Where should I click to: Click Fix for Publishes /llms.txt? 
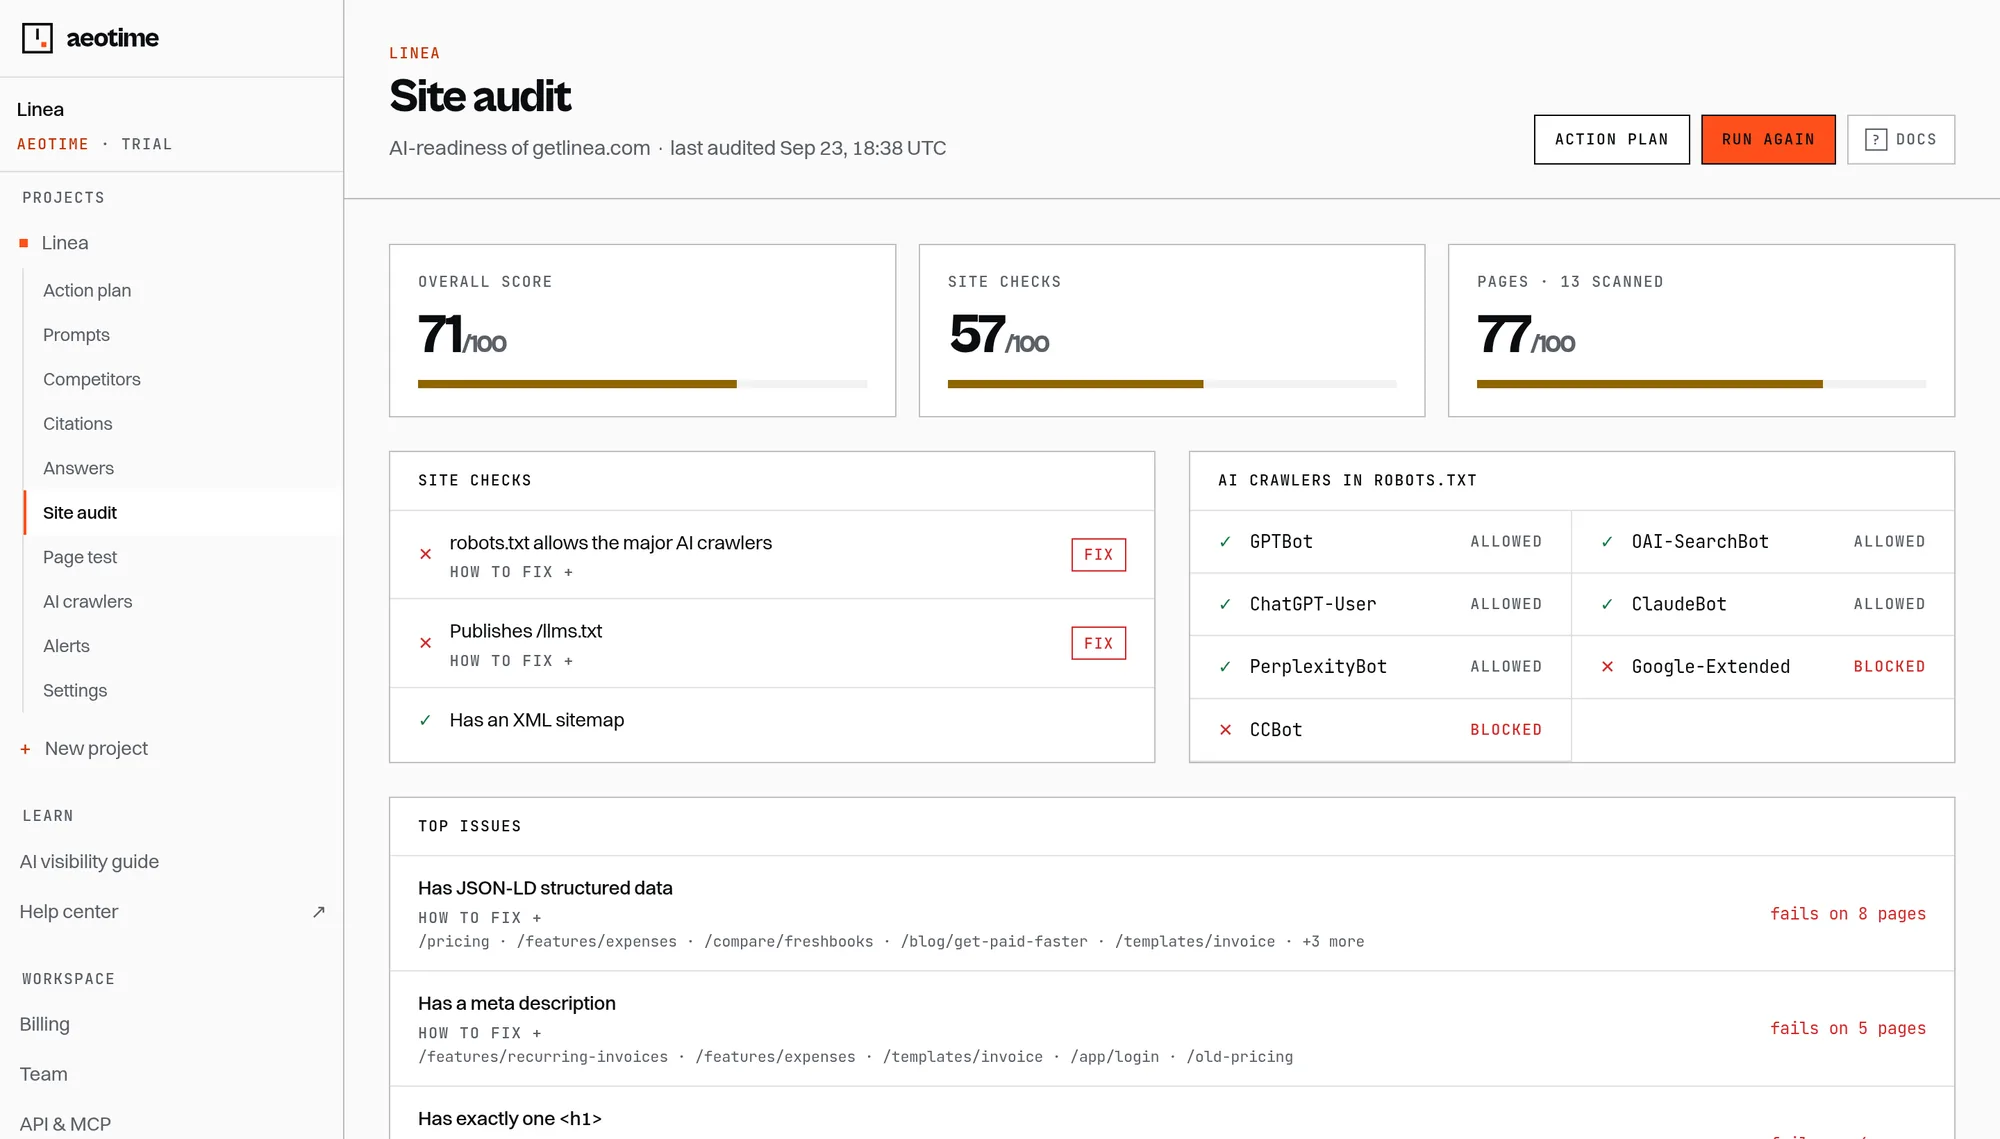[1099, 643]
